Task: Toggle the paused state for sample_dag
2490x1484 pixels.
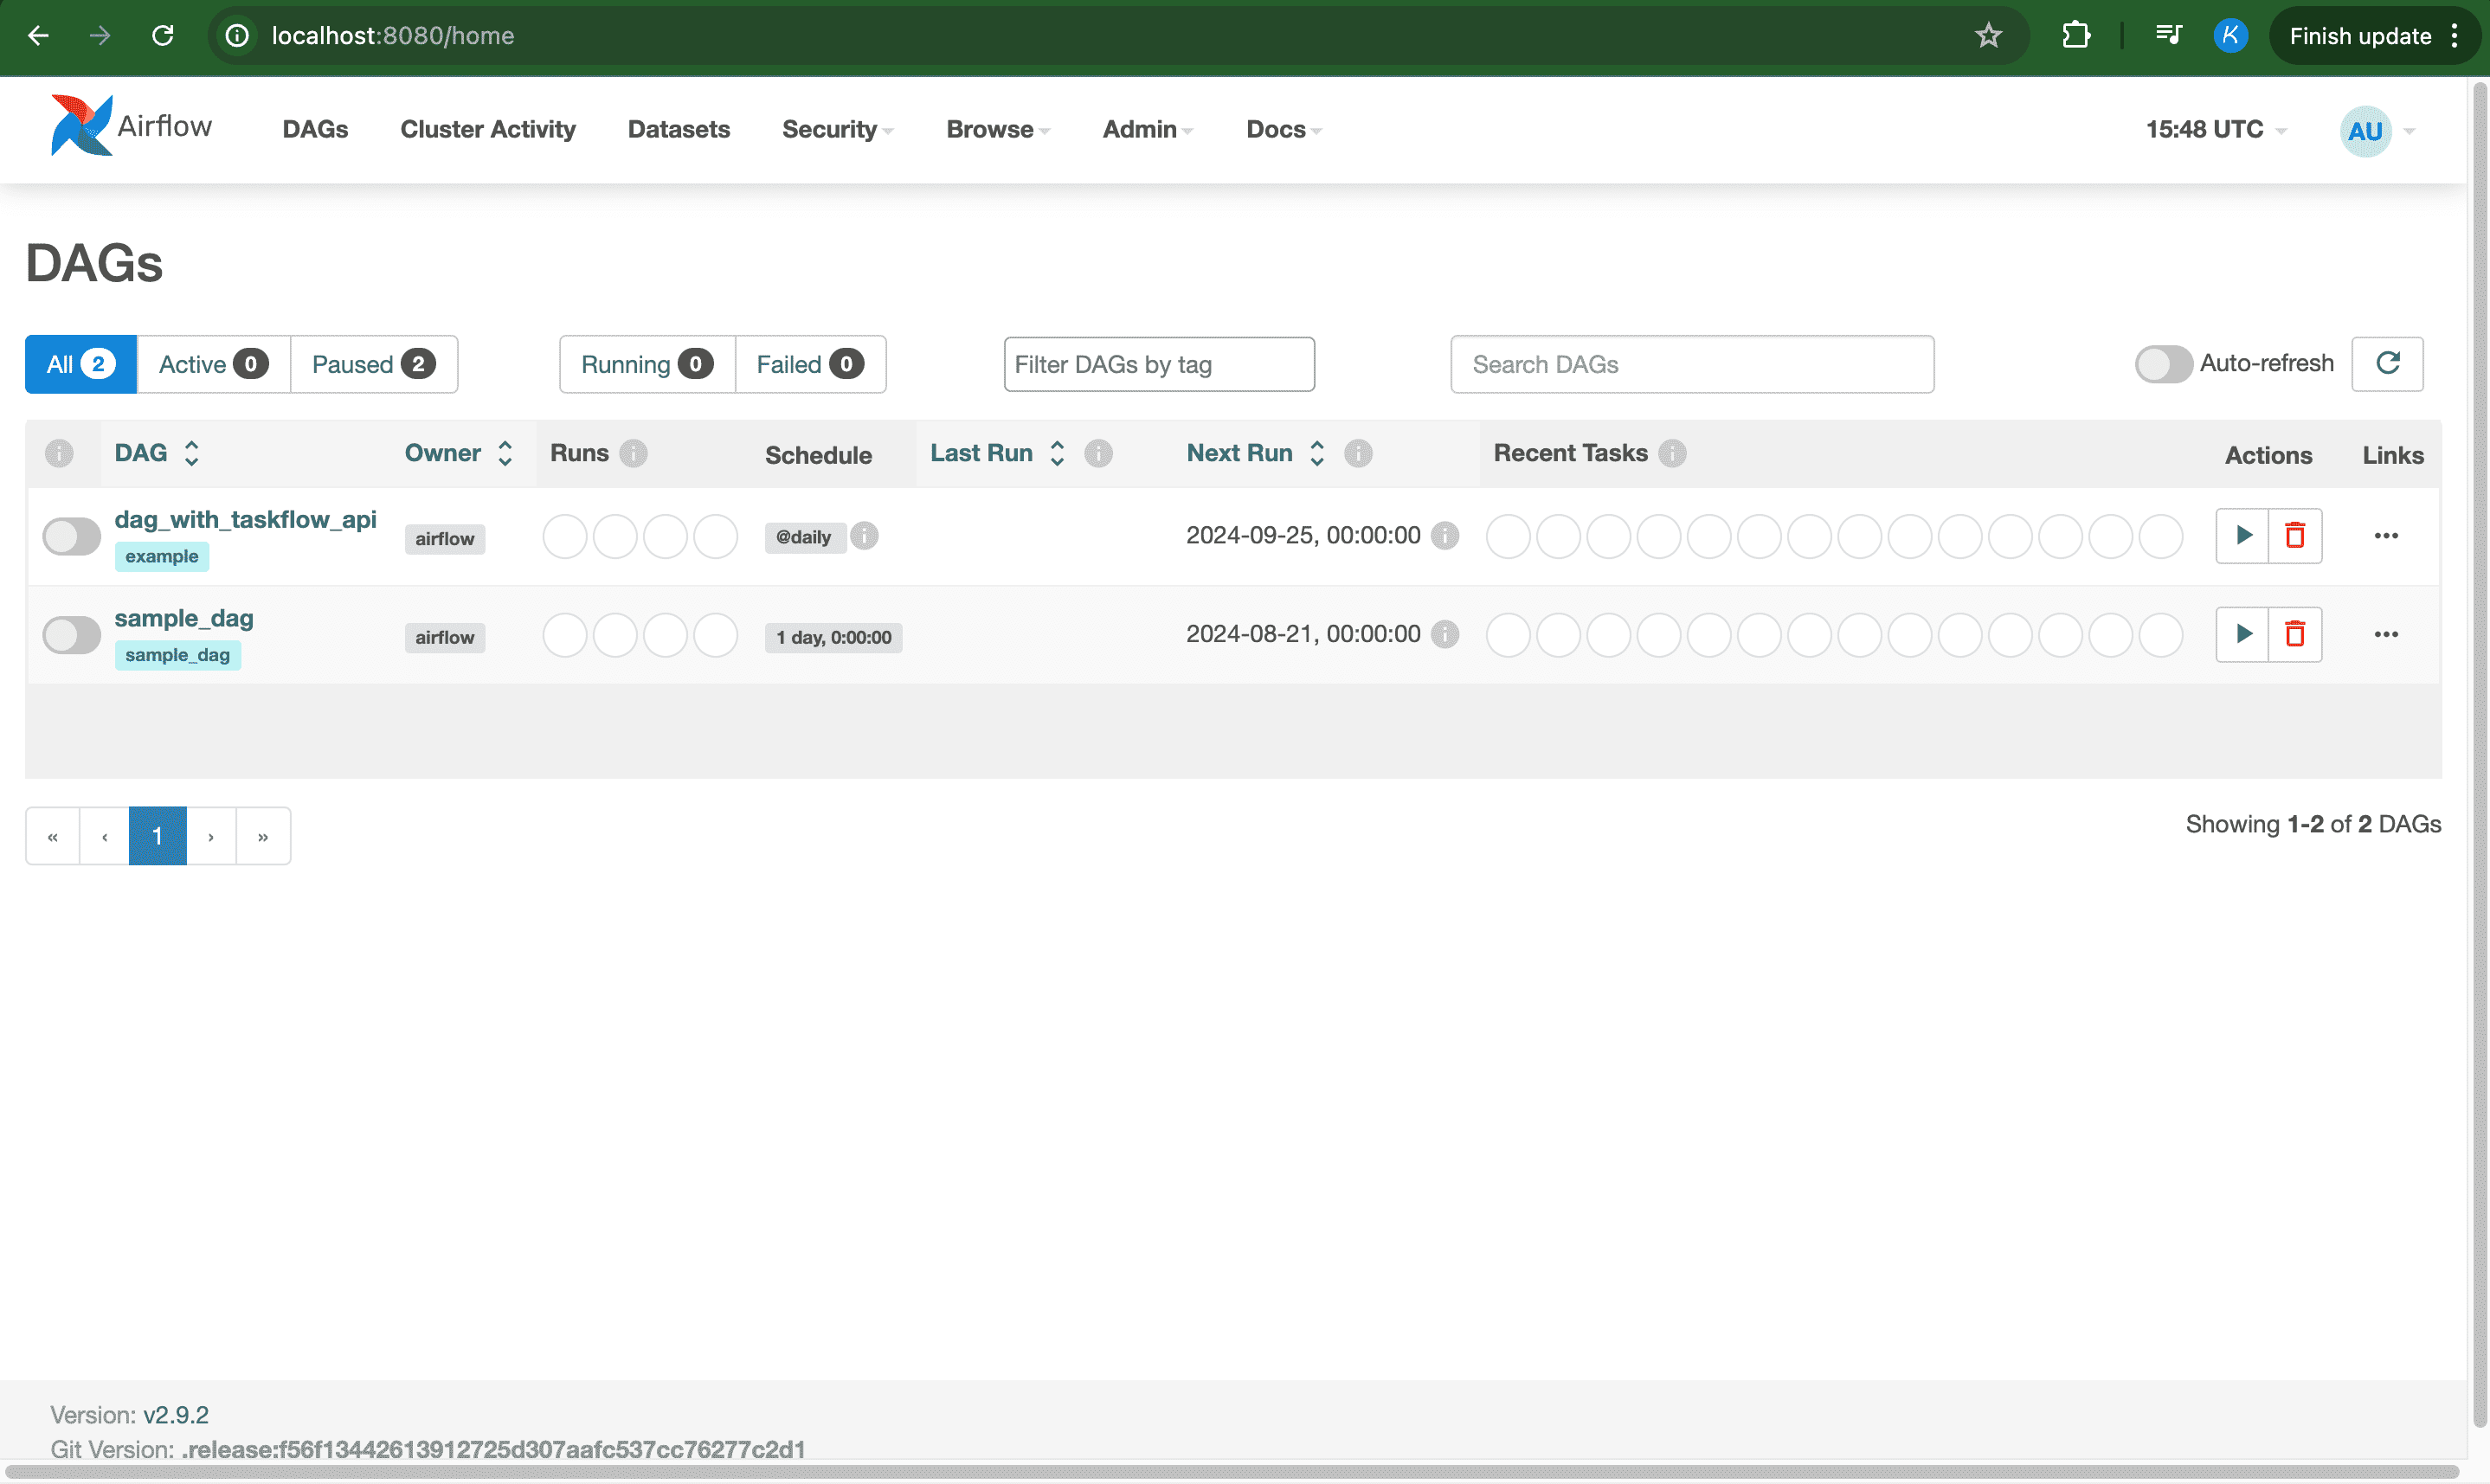Action: click(x=73, y=633)
